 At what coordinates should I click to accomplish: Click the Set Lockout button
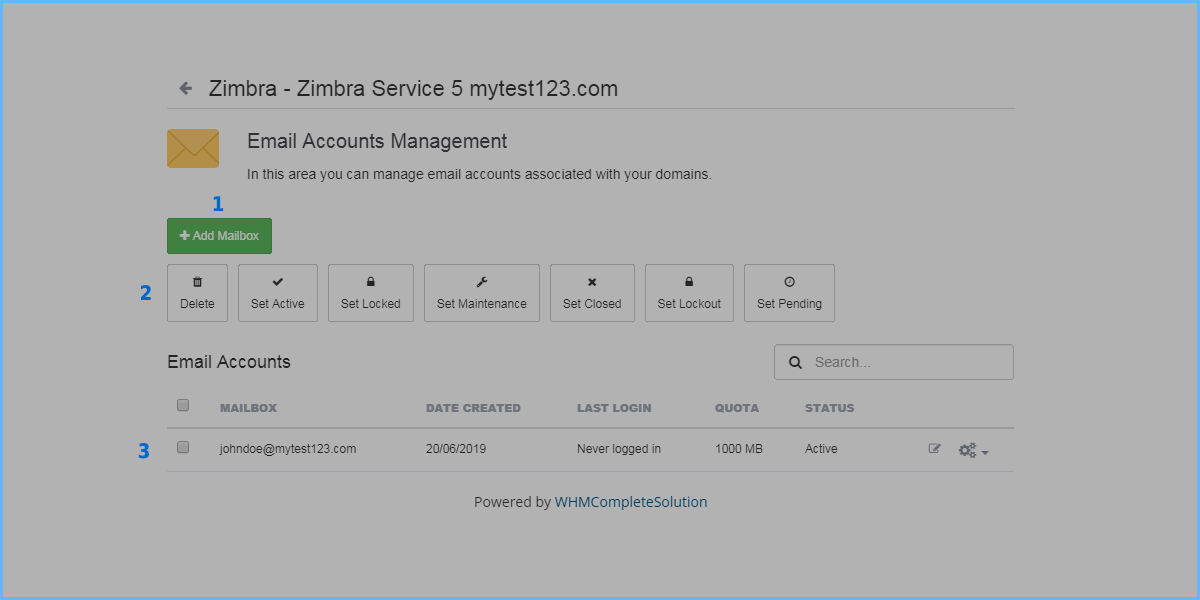[x=689, y=293]
